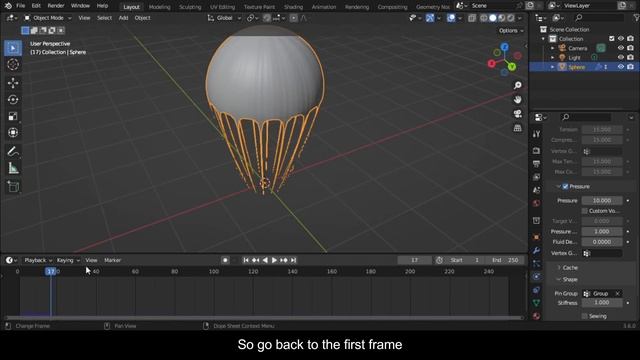The image size is (640, 360).
Task: Open the Modifier properties wrench tab
Action: pos(536,250)
